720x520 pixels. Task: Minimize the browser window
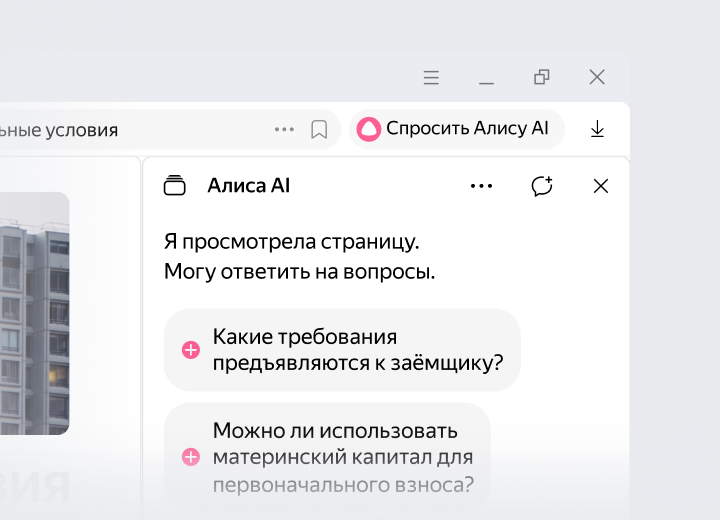pos(487,77)
